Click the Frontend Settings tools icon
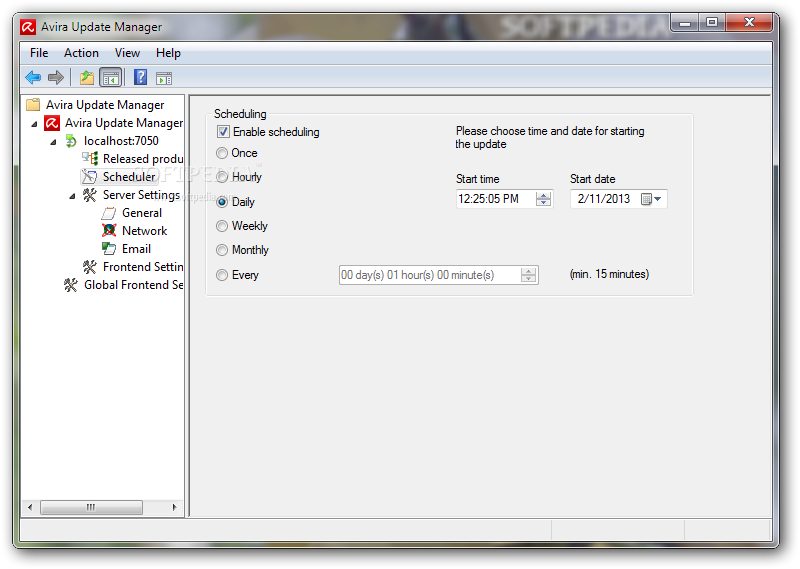 click(x=90, y=267)
